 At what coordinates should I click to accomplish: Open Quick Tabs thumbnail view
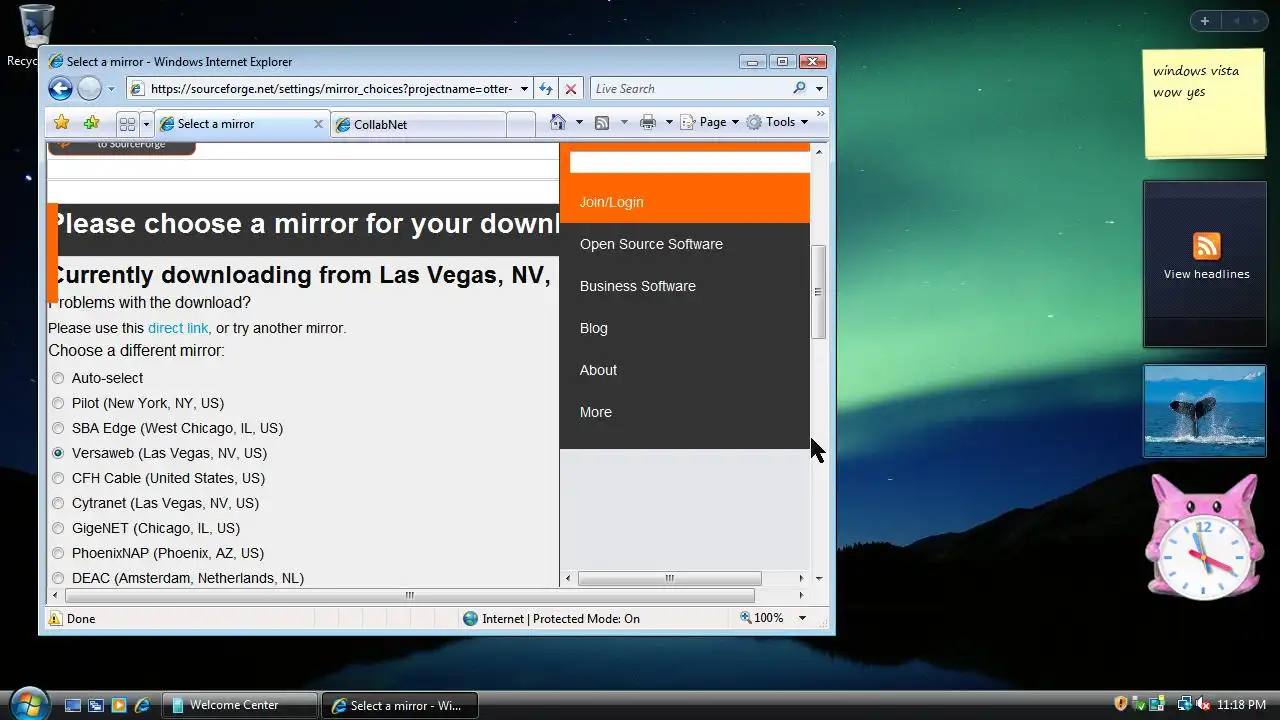click(x=127, y=124)
